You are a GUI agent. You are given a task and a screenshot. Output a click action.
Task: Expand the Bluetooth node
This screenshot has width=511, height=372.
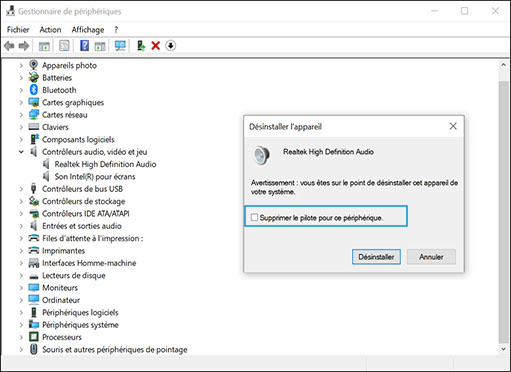[x=21, y=90]
